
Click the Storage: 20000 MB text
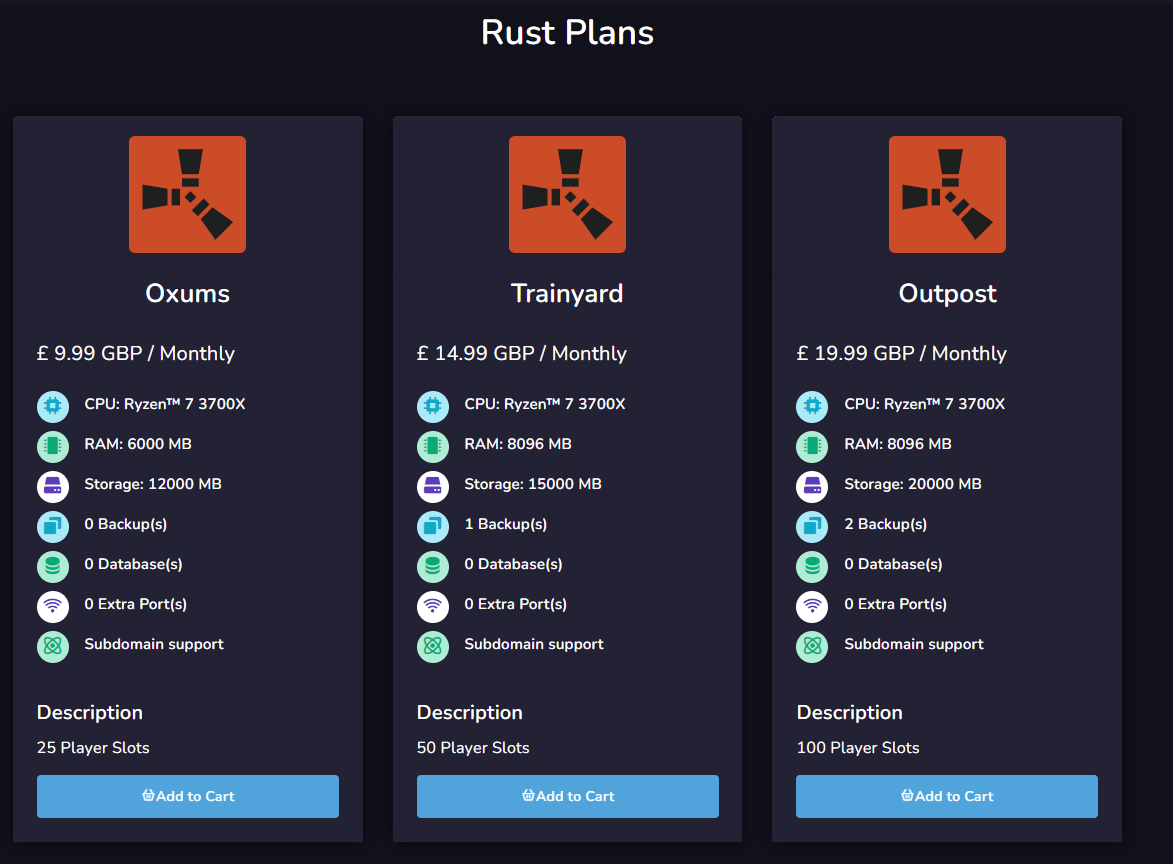pyautogui.click(x=913, y=484)
